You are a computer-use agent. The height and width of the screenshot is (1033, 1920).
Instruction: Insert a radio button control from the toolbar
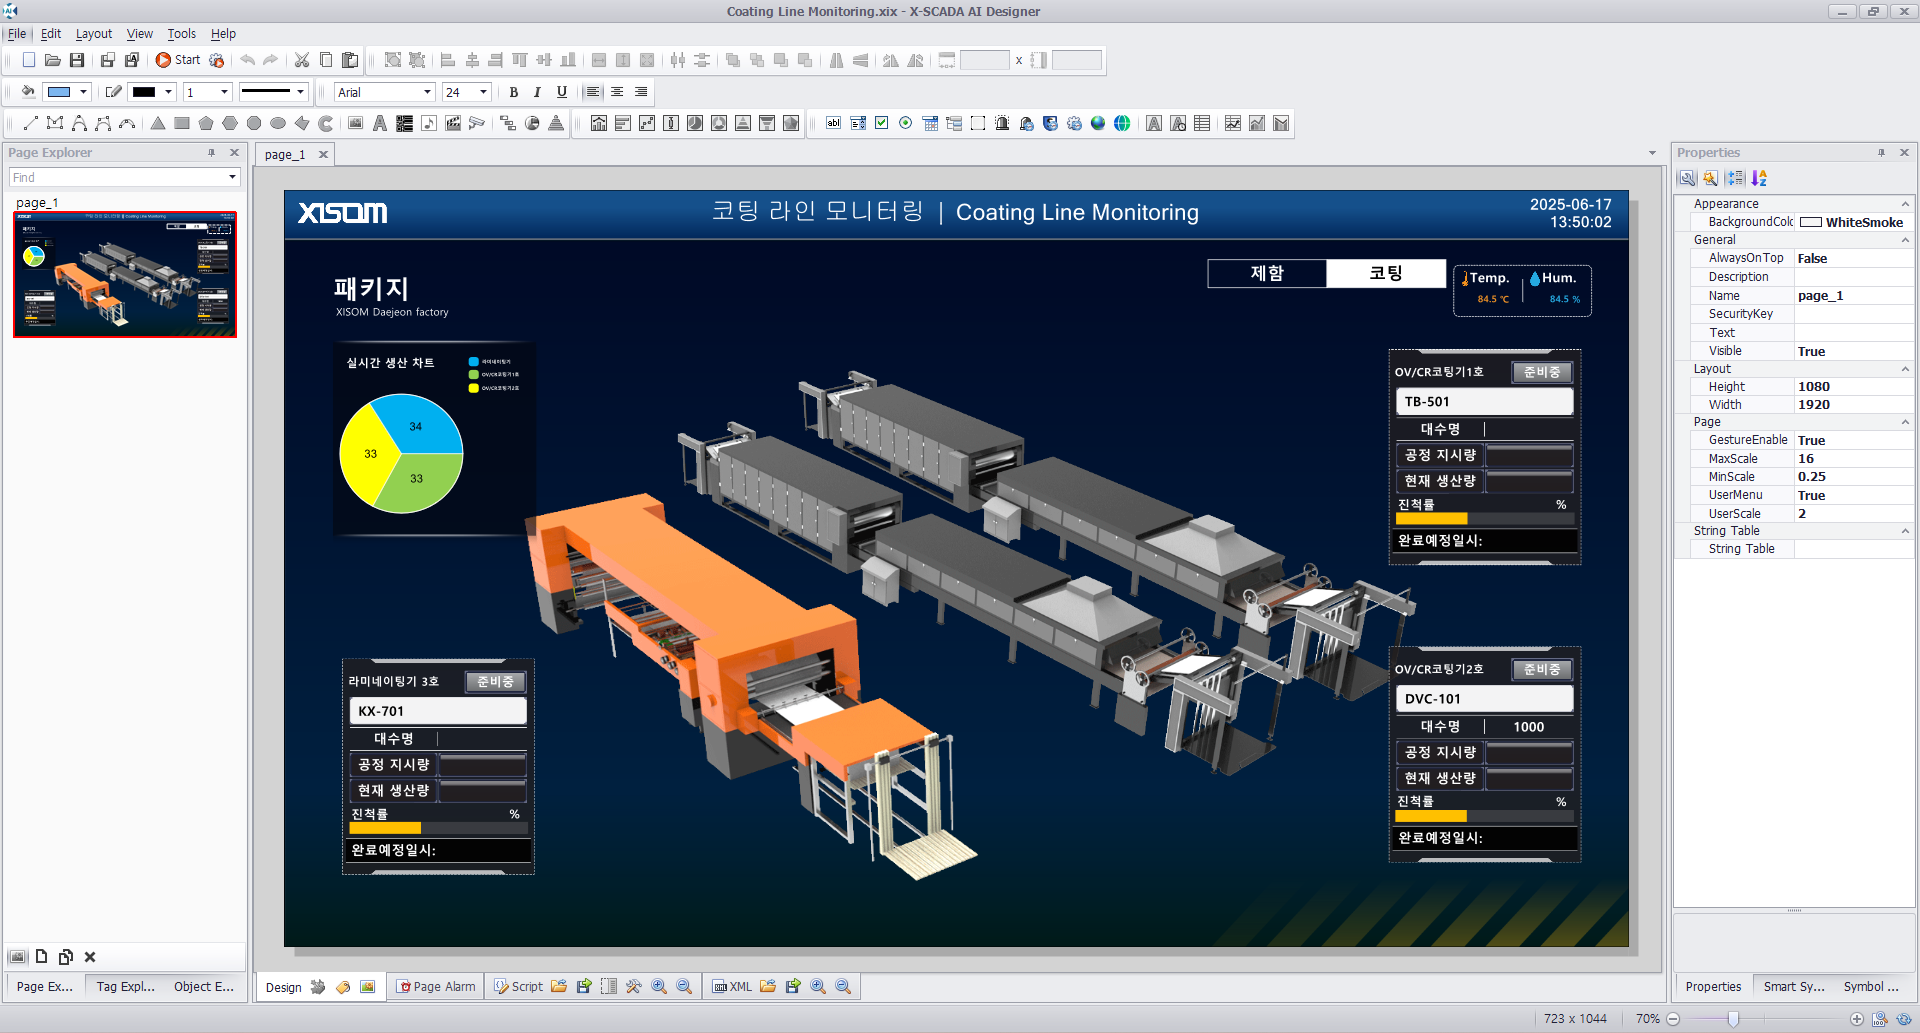point(905,123)
